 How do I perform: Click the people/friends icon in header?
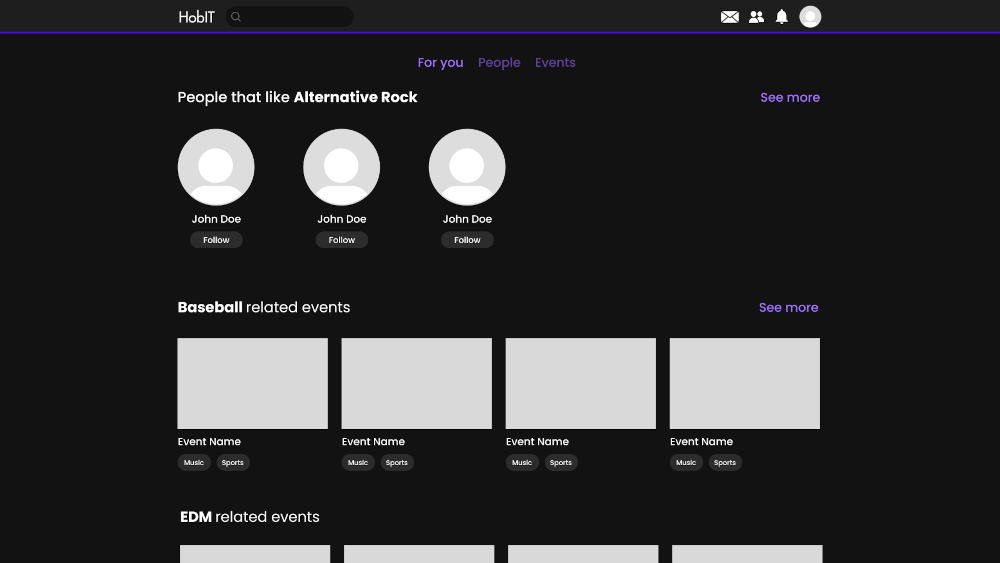(x=756, y=17)
